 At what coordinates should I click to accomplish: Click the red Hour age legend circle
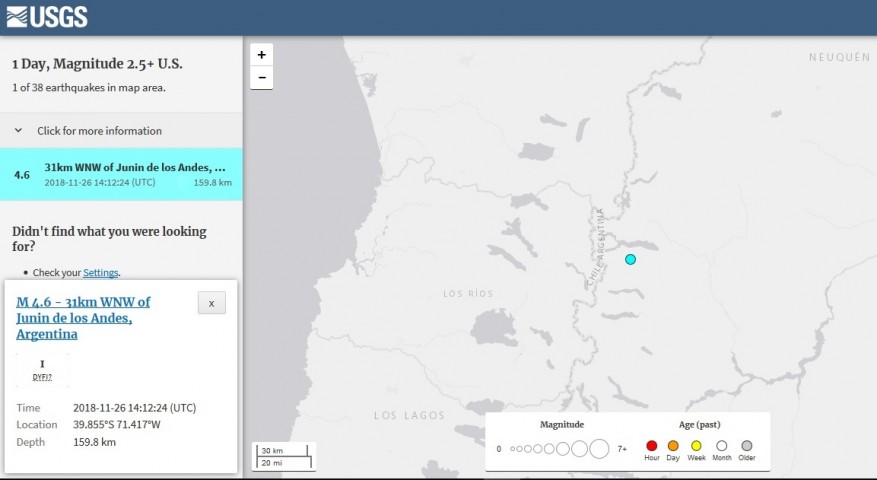coord(652,446)
